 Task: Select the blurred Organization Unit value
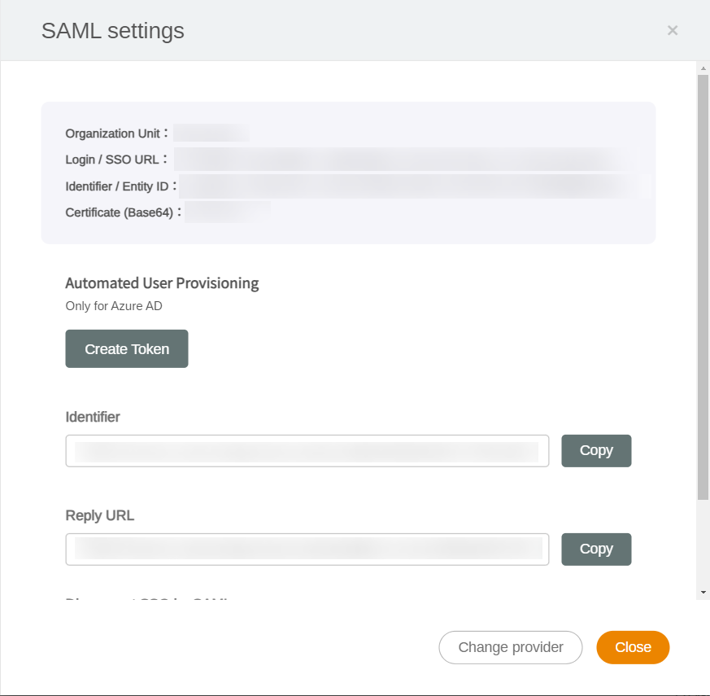click(x=212, y=133)
